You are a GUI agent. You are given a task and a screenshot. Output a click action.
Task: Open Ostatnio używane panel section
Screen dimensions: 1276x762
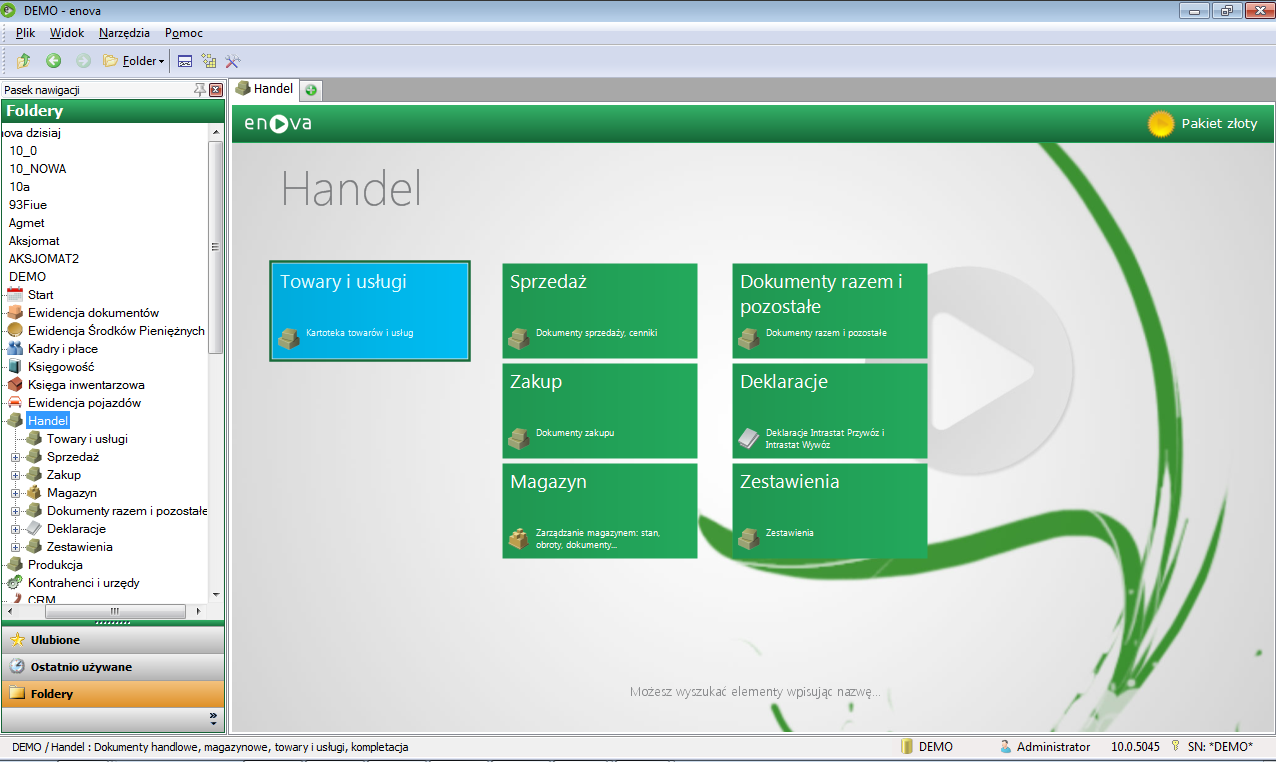click(113, 667)
